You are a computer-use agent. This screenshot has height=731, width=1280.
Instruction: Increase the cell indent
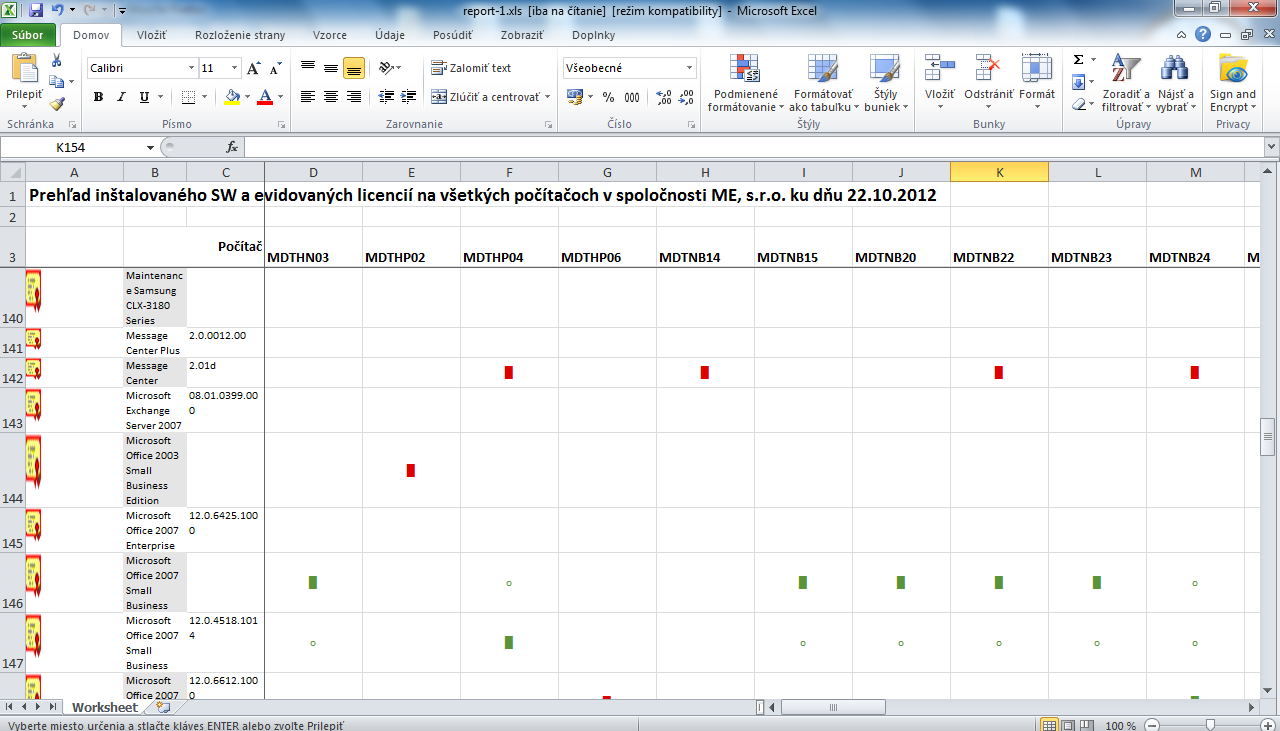point(408,97)
